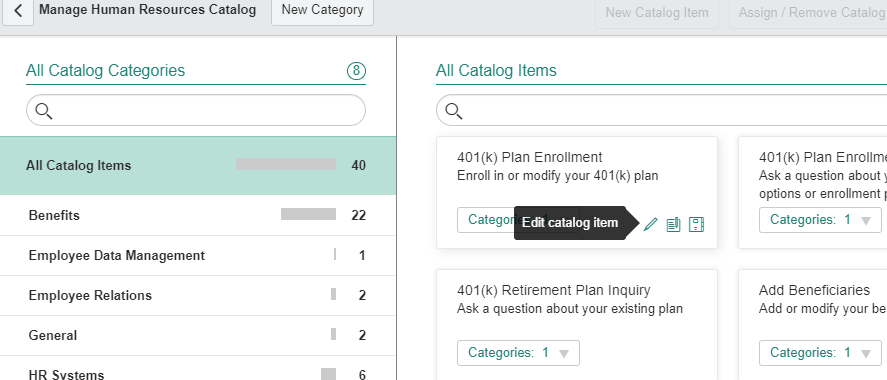Click the magnifier icon in the catalog items search
Image resolution: width=887 pixels, height=380 pixels.
(454, 111)
